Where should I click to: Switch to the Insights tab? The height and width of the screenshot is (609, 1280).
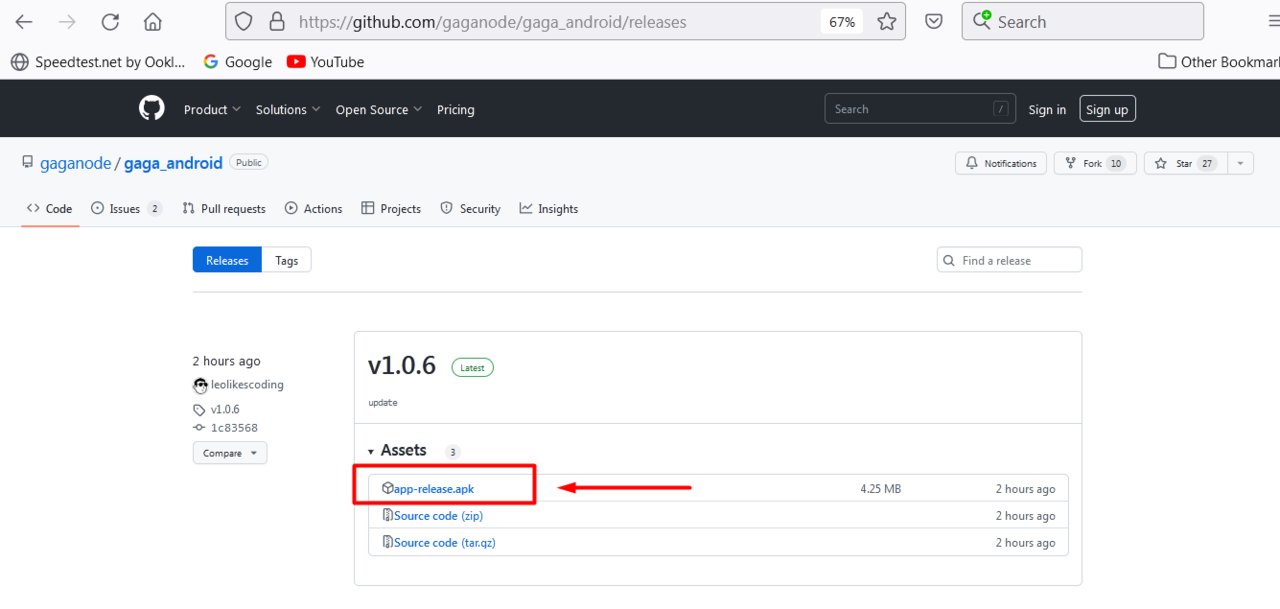coord(549,209)
